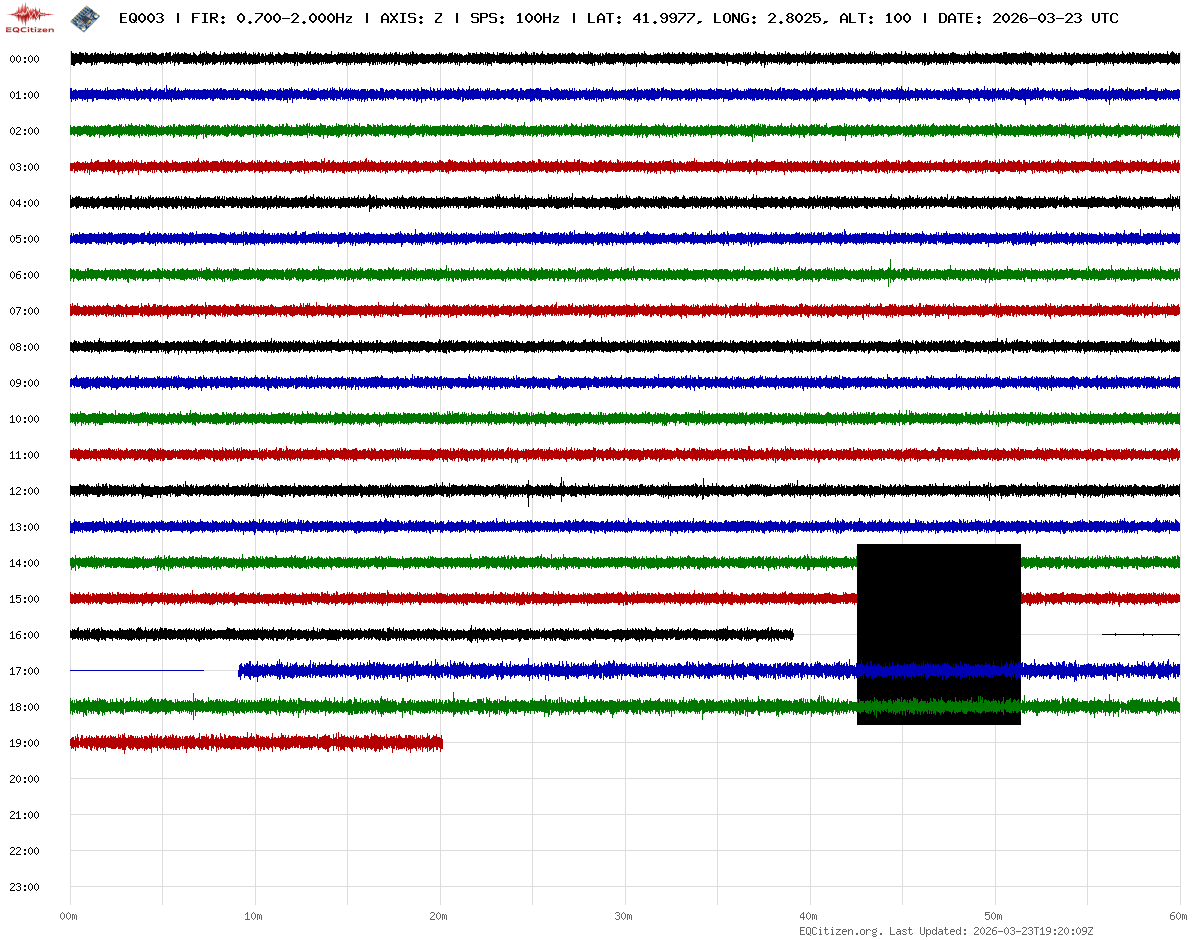Select the 06:00 hour label
Viewport: 1200px width, 940px height.
pyautogui.click(x=24, y=275)
